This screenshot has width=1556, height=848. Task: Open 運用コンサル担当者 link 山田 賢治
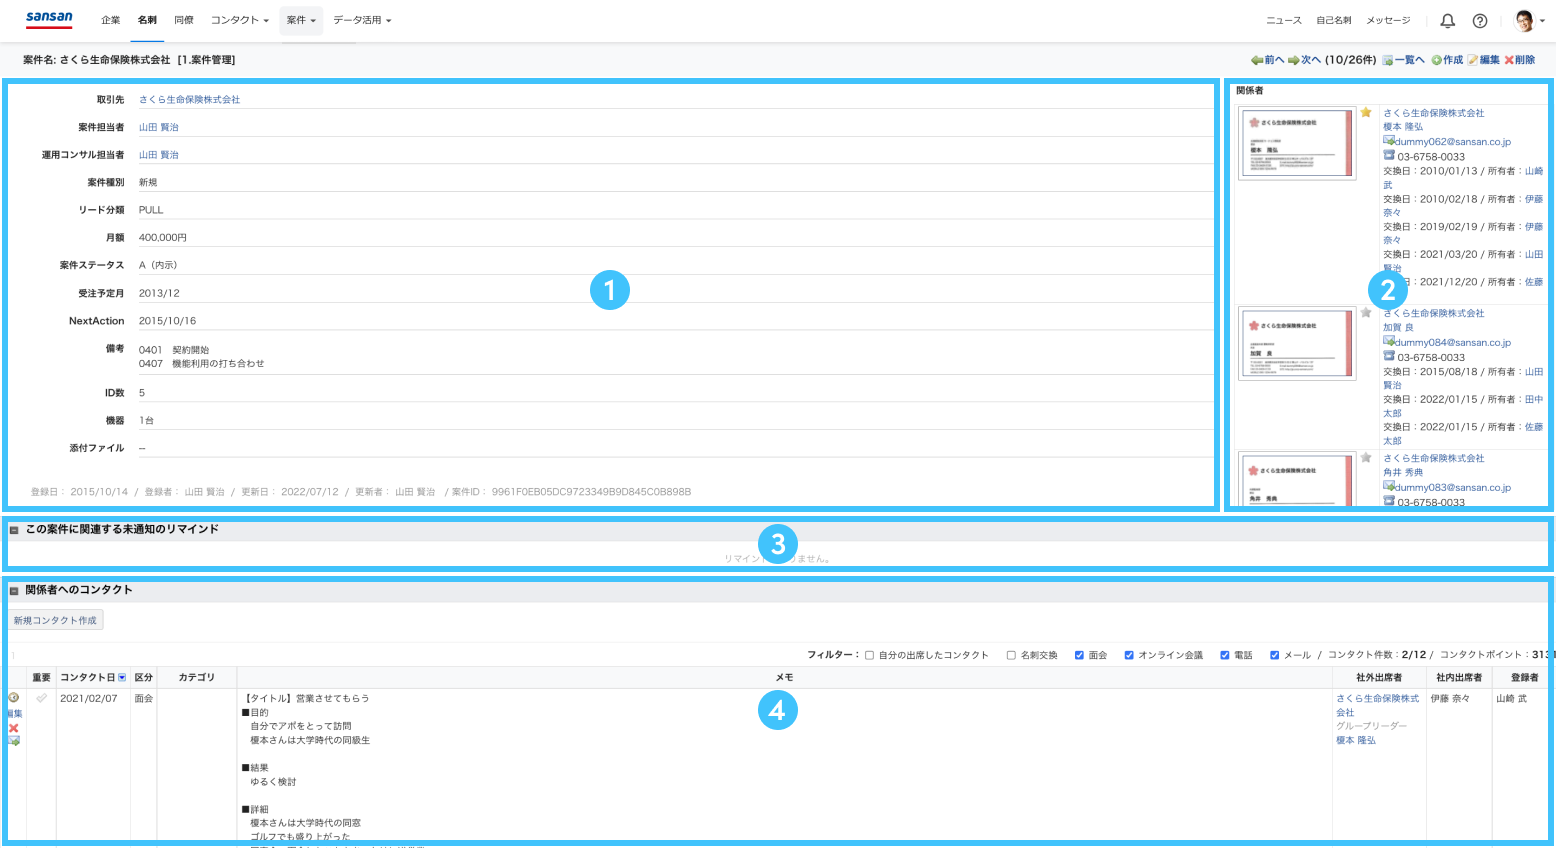point(159,154)
